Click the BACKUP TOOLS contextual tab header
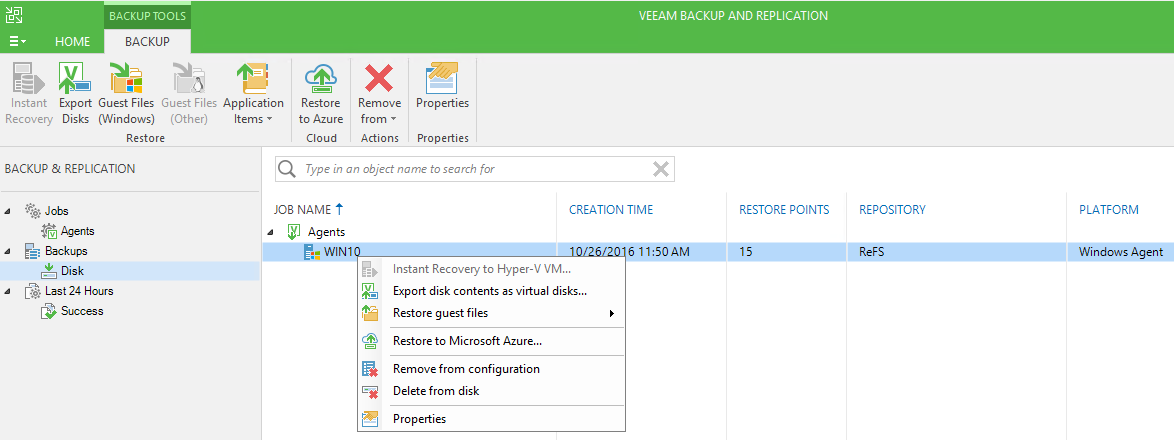The width and height of the screenshot is (1174, 440). pyautogui.click(x=147, y=16)
